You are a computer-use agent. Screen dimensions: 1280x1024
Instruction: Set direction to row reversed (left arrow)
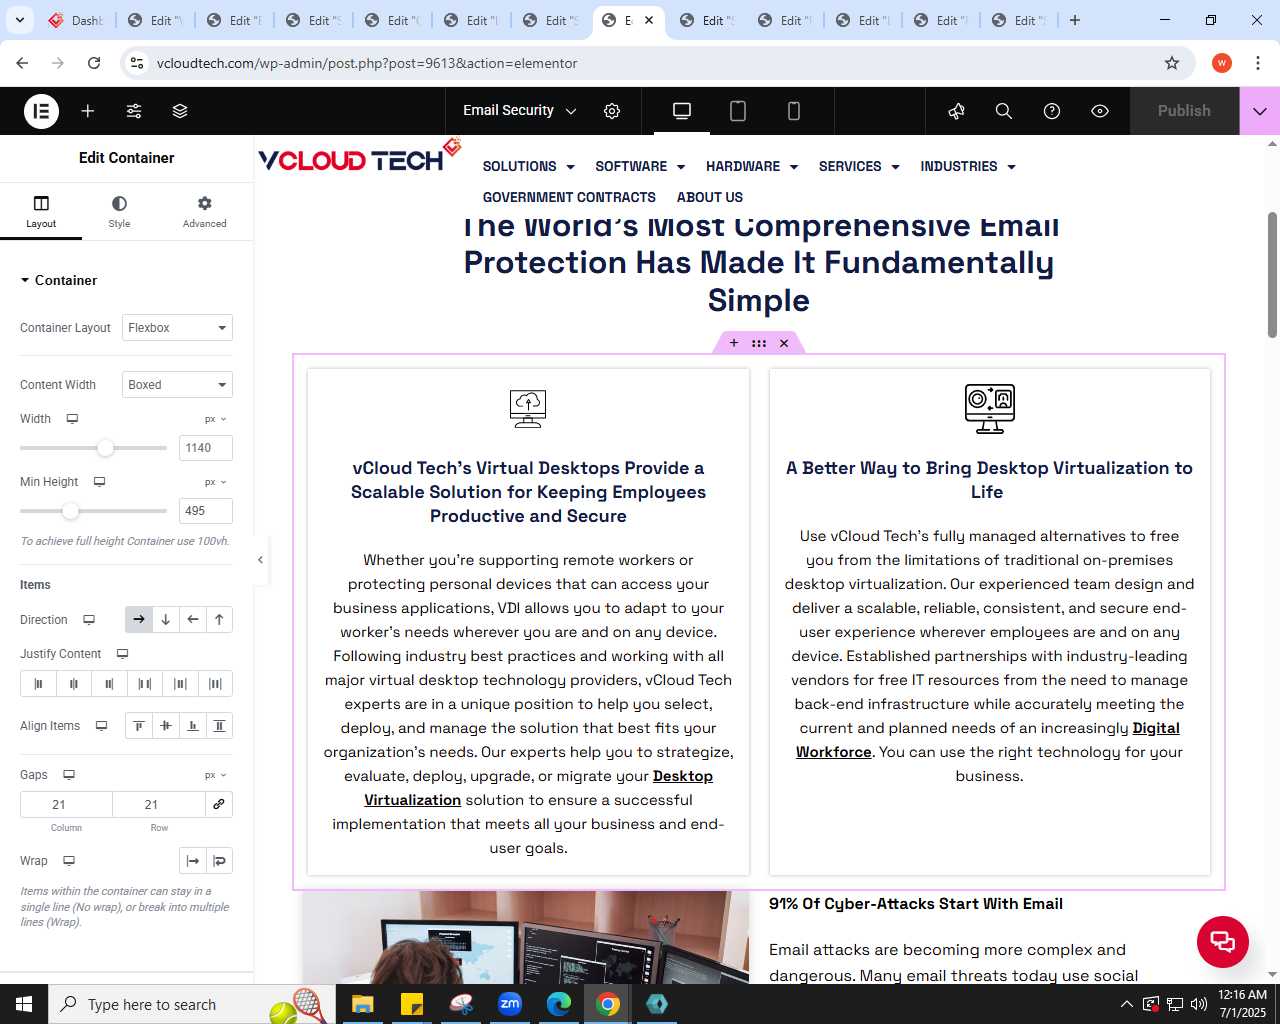click(x=193, y=620)
